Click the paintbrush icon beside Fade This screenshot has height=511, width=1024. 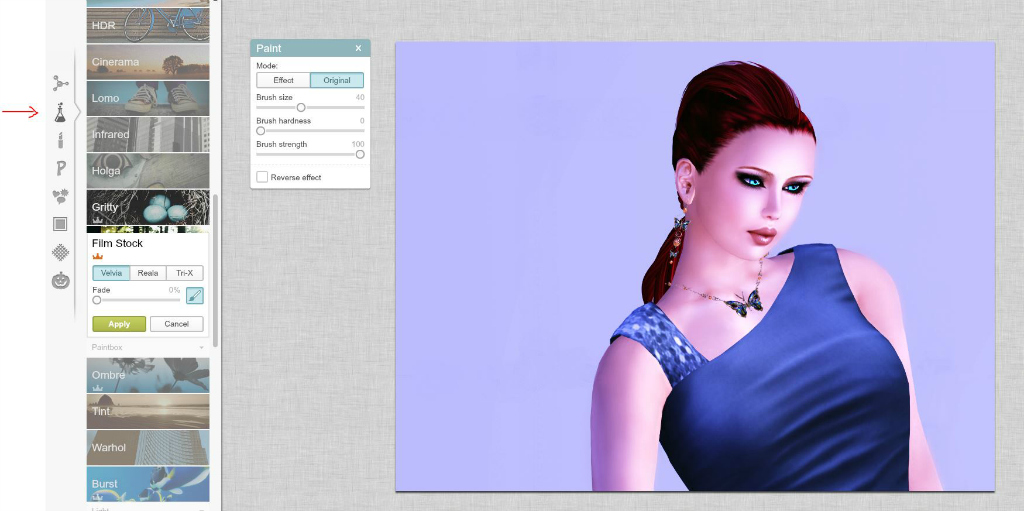click(x=195, y=295)
